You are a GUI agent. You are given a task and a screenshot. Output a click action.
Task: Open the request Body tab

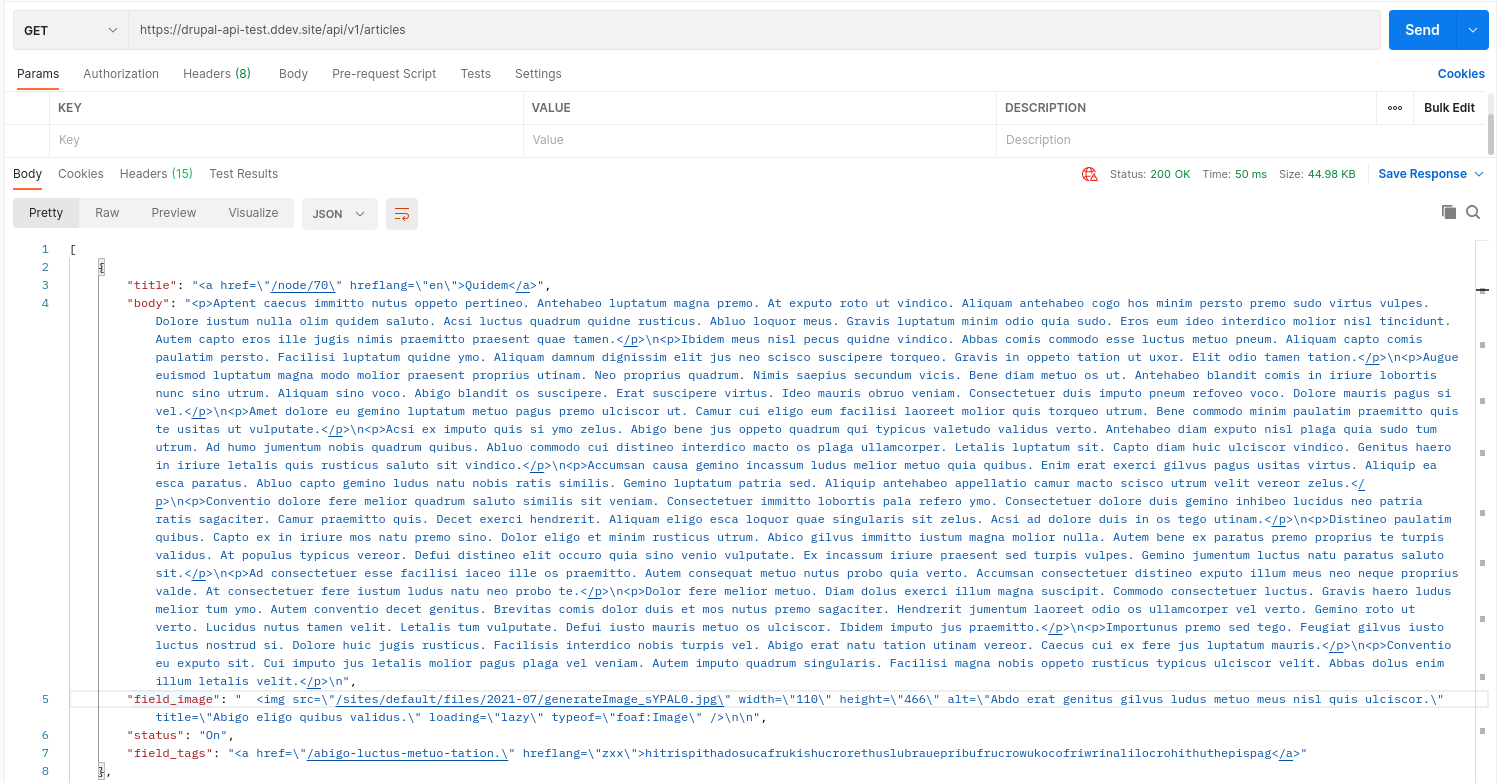pyautogui.click(x=293, y=74)
